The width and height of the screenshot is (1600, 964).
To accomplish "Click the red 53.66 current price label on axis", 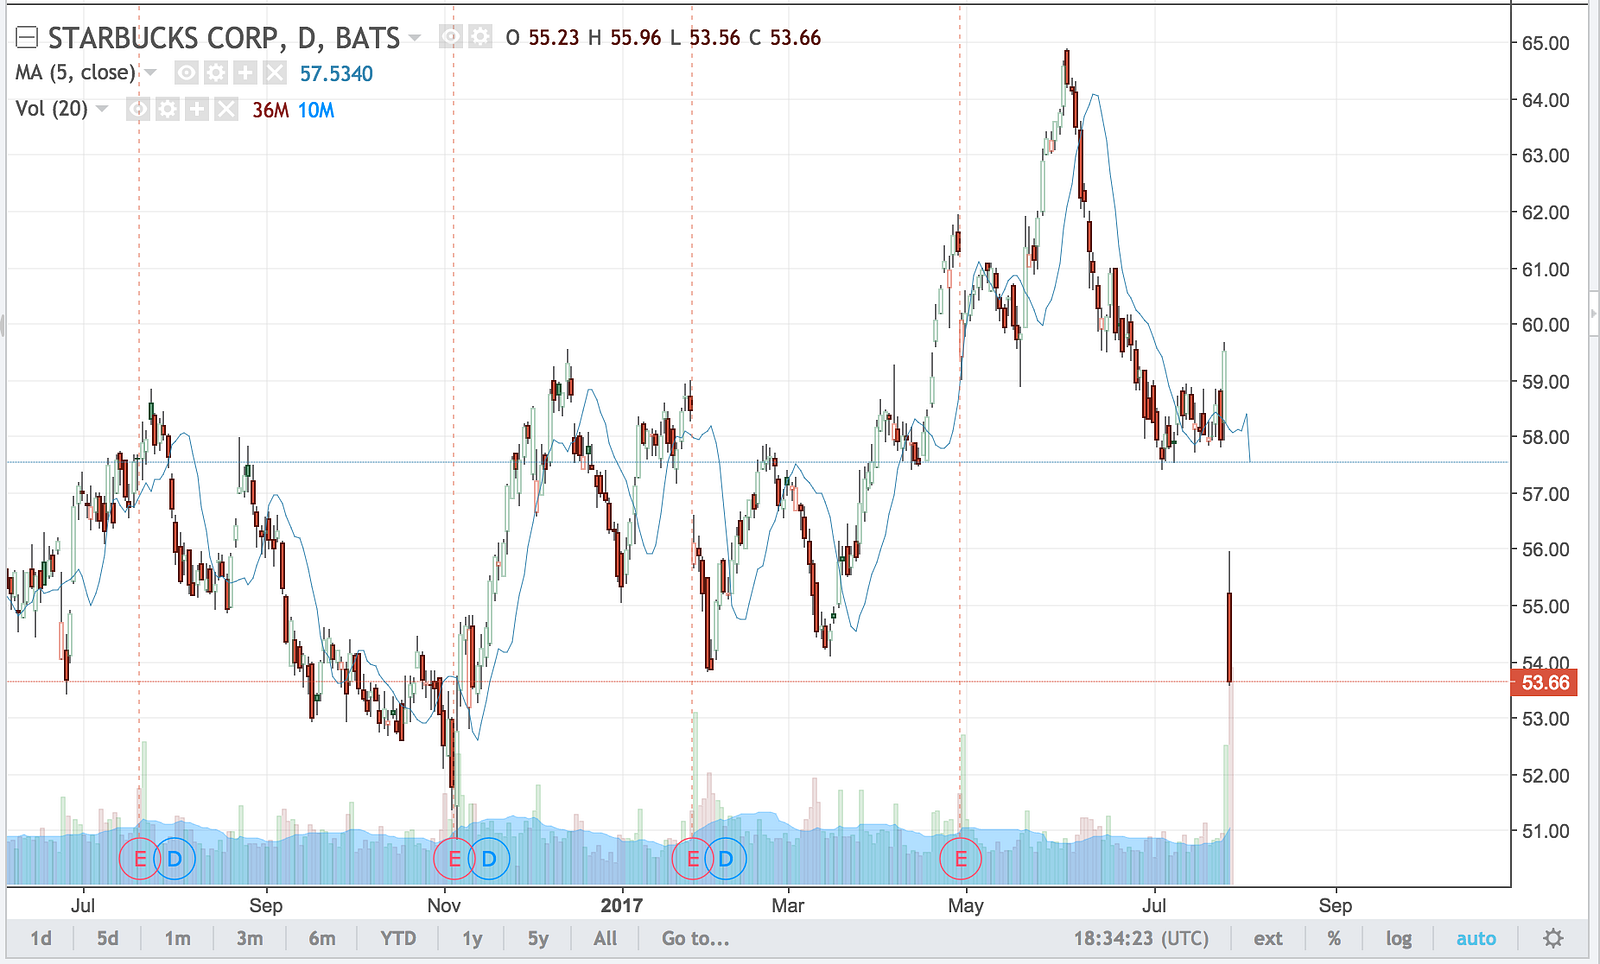I will click(1545, 683).
